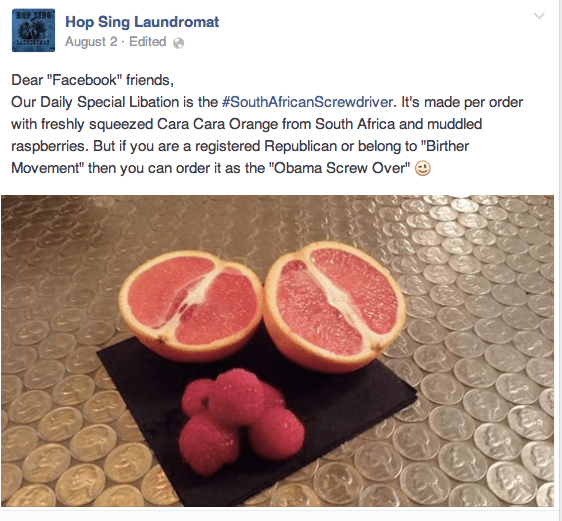
Task: Click the smiley emoji ending the post
Action: (423, 168)
